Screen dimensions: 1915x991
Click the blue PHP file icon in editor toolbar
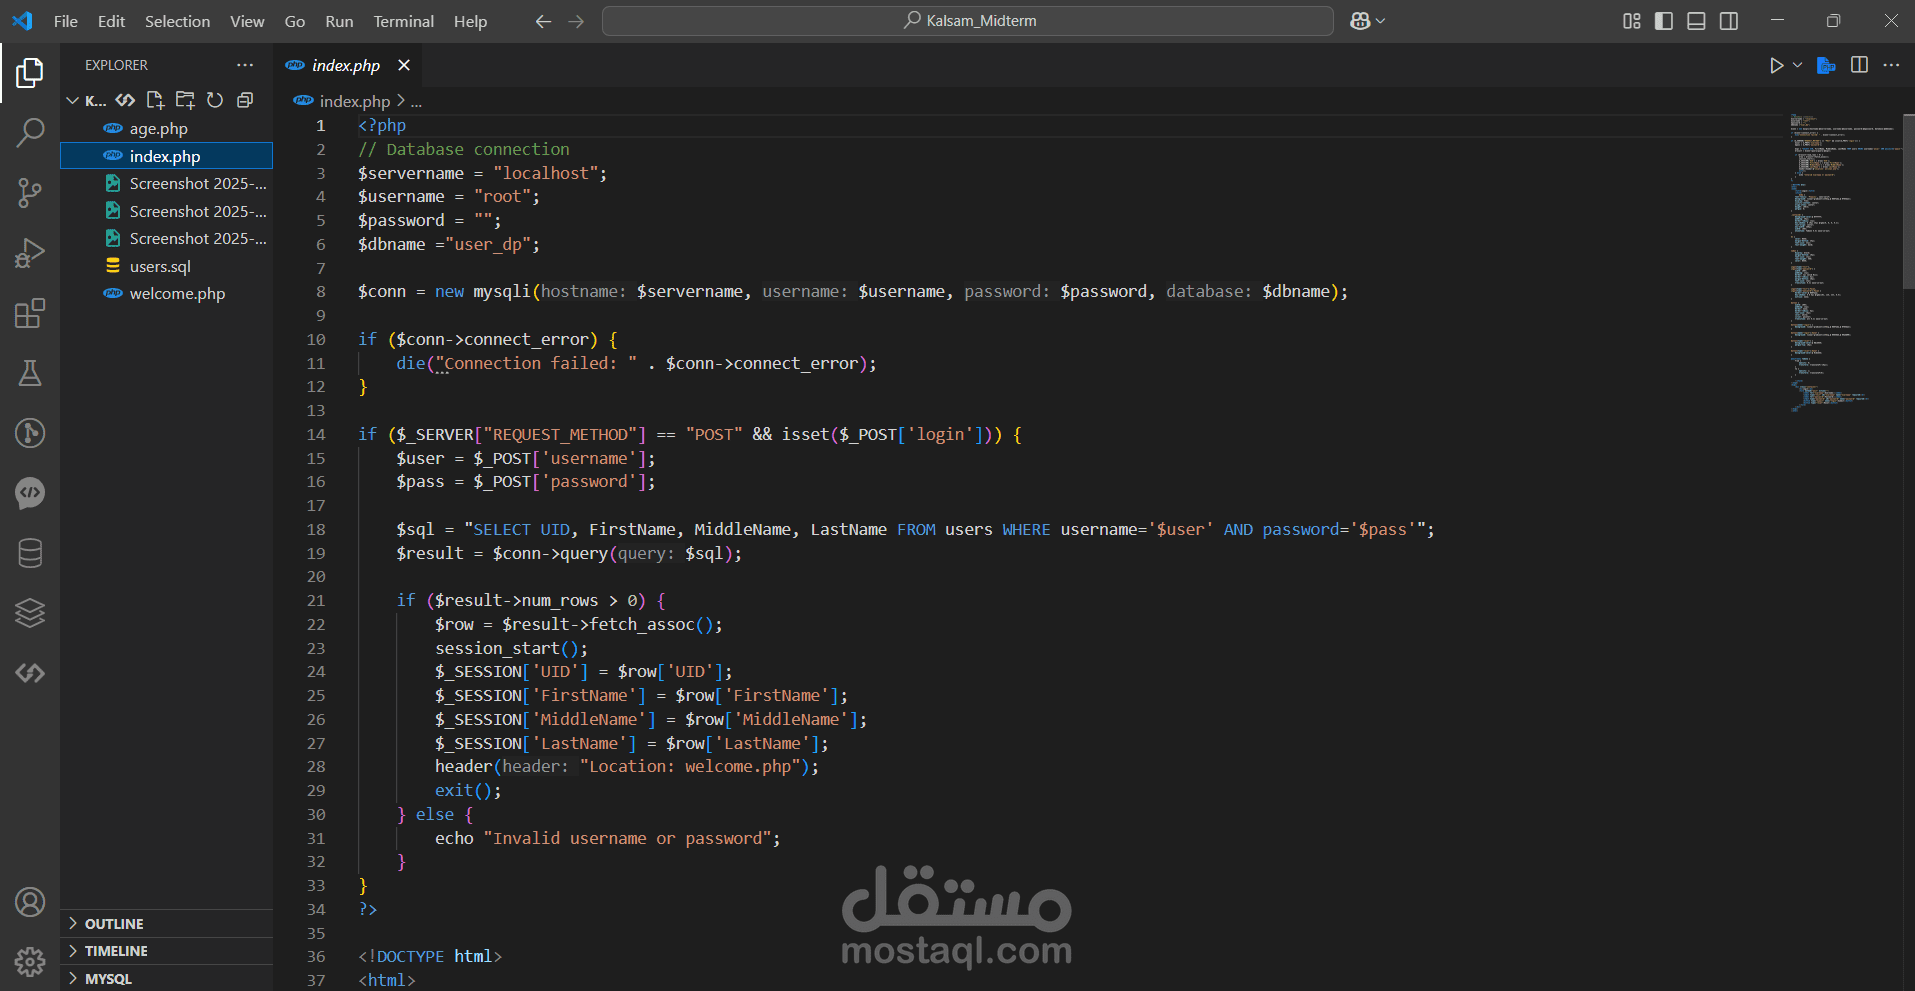coord(1826,65)
